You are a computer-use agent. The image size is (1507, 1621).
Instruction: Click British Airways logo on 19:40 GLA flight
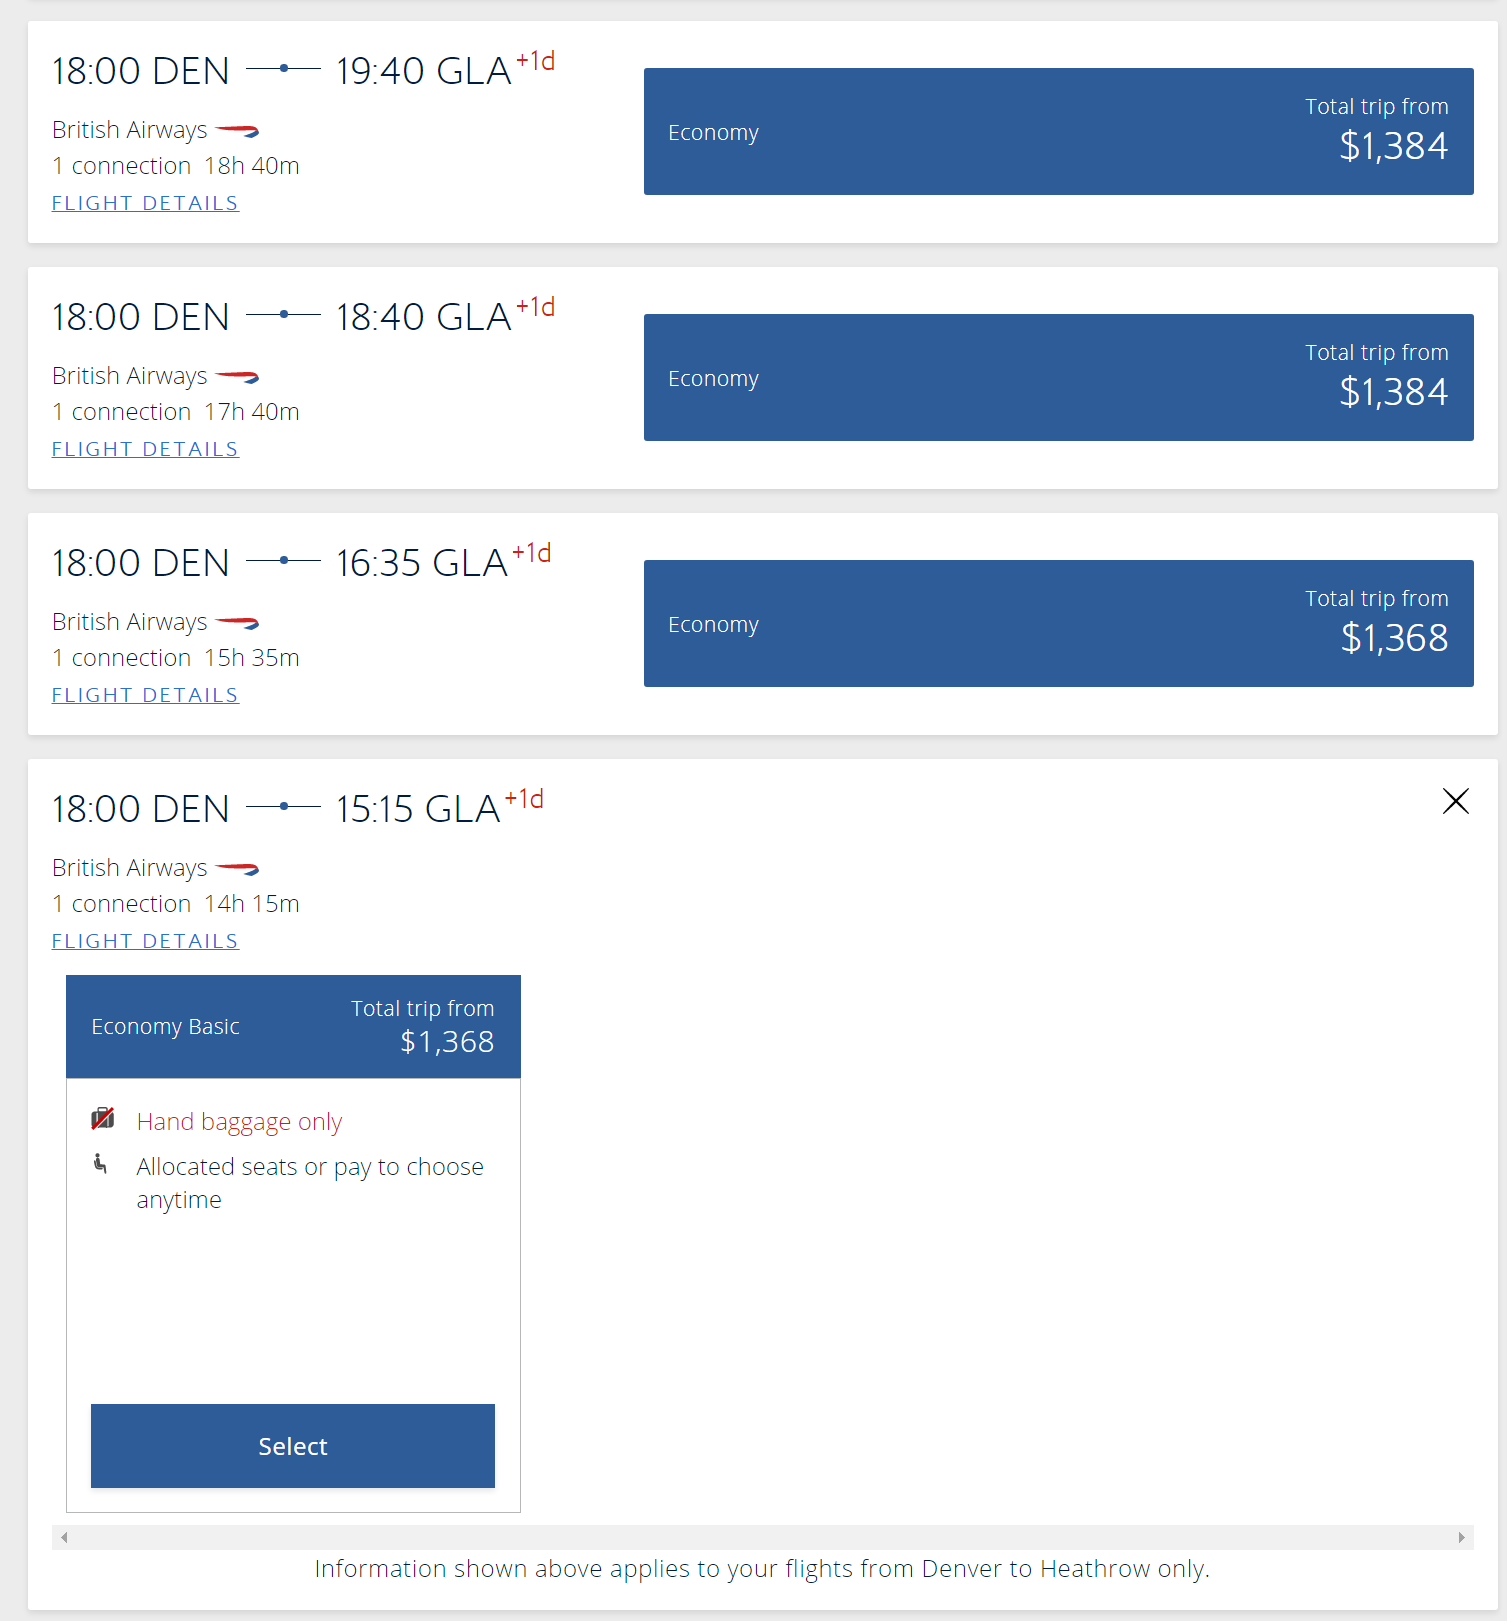click(237, 130)
